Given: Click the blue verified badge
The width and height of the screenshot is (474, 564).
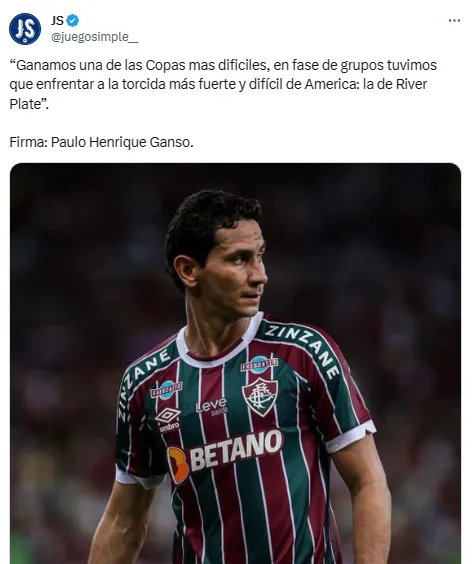Looking at the screenshot, I should tap(73, 21).
